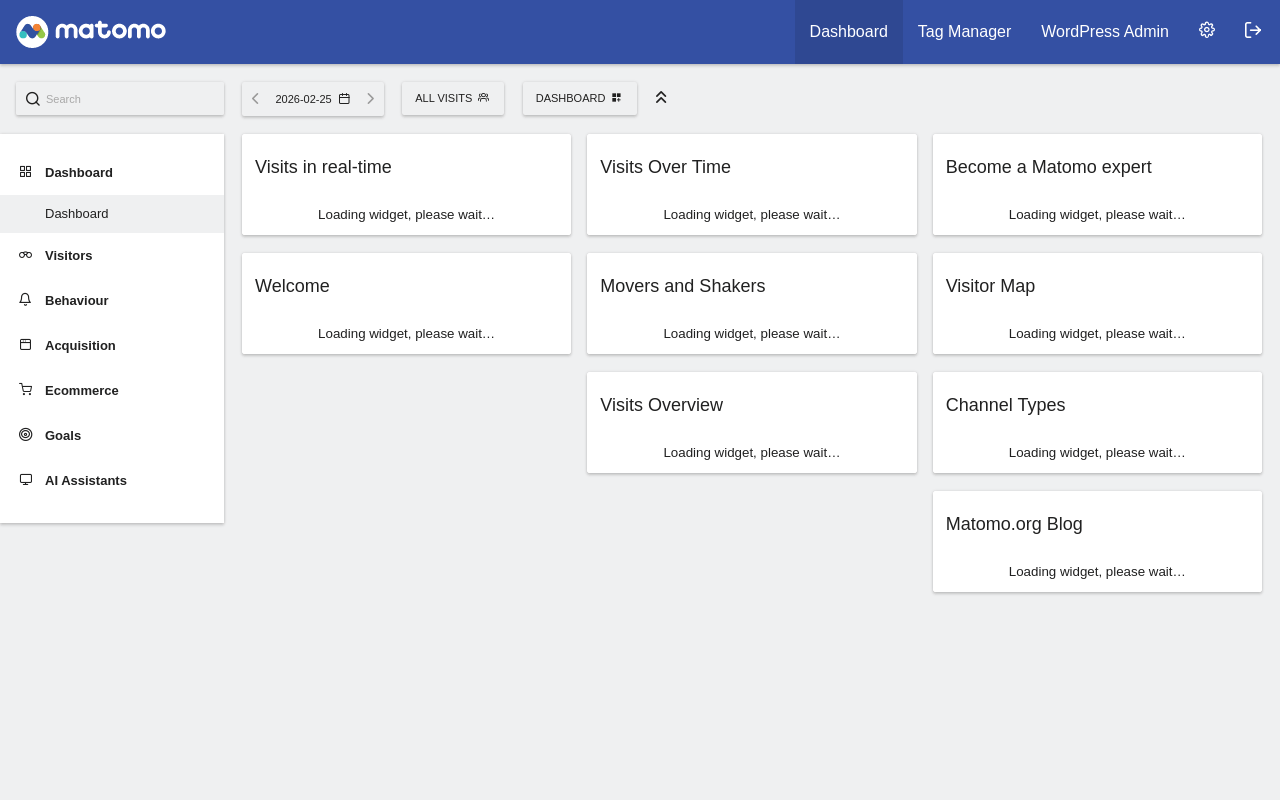1280x800 pixels.
Task: Open the All Visits segment selector
Action: tap(452, 98)
